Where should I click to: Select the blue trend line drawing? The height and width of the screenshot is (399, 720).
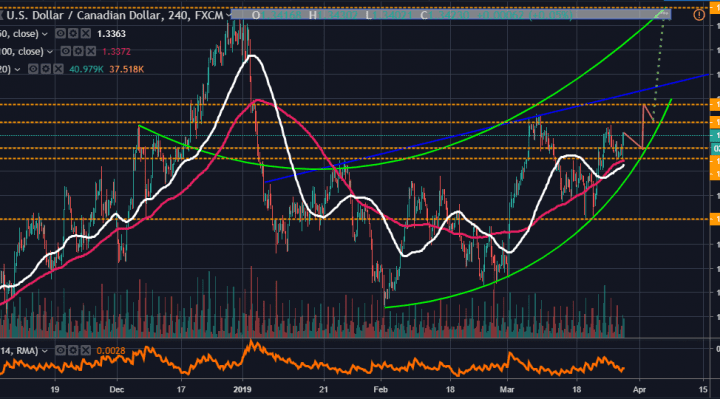(487, 129)
